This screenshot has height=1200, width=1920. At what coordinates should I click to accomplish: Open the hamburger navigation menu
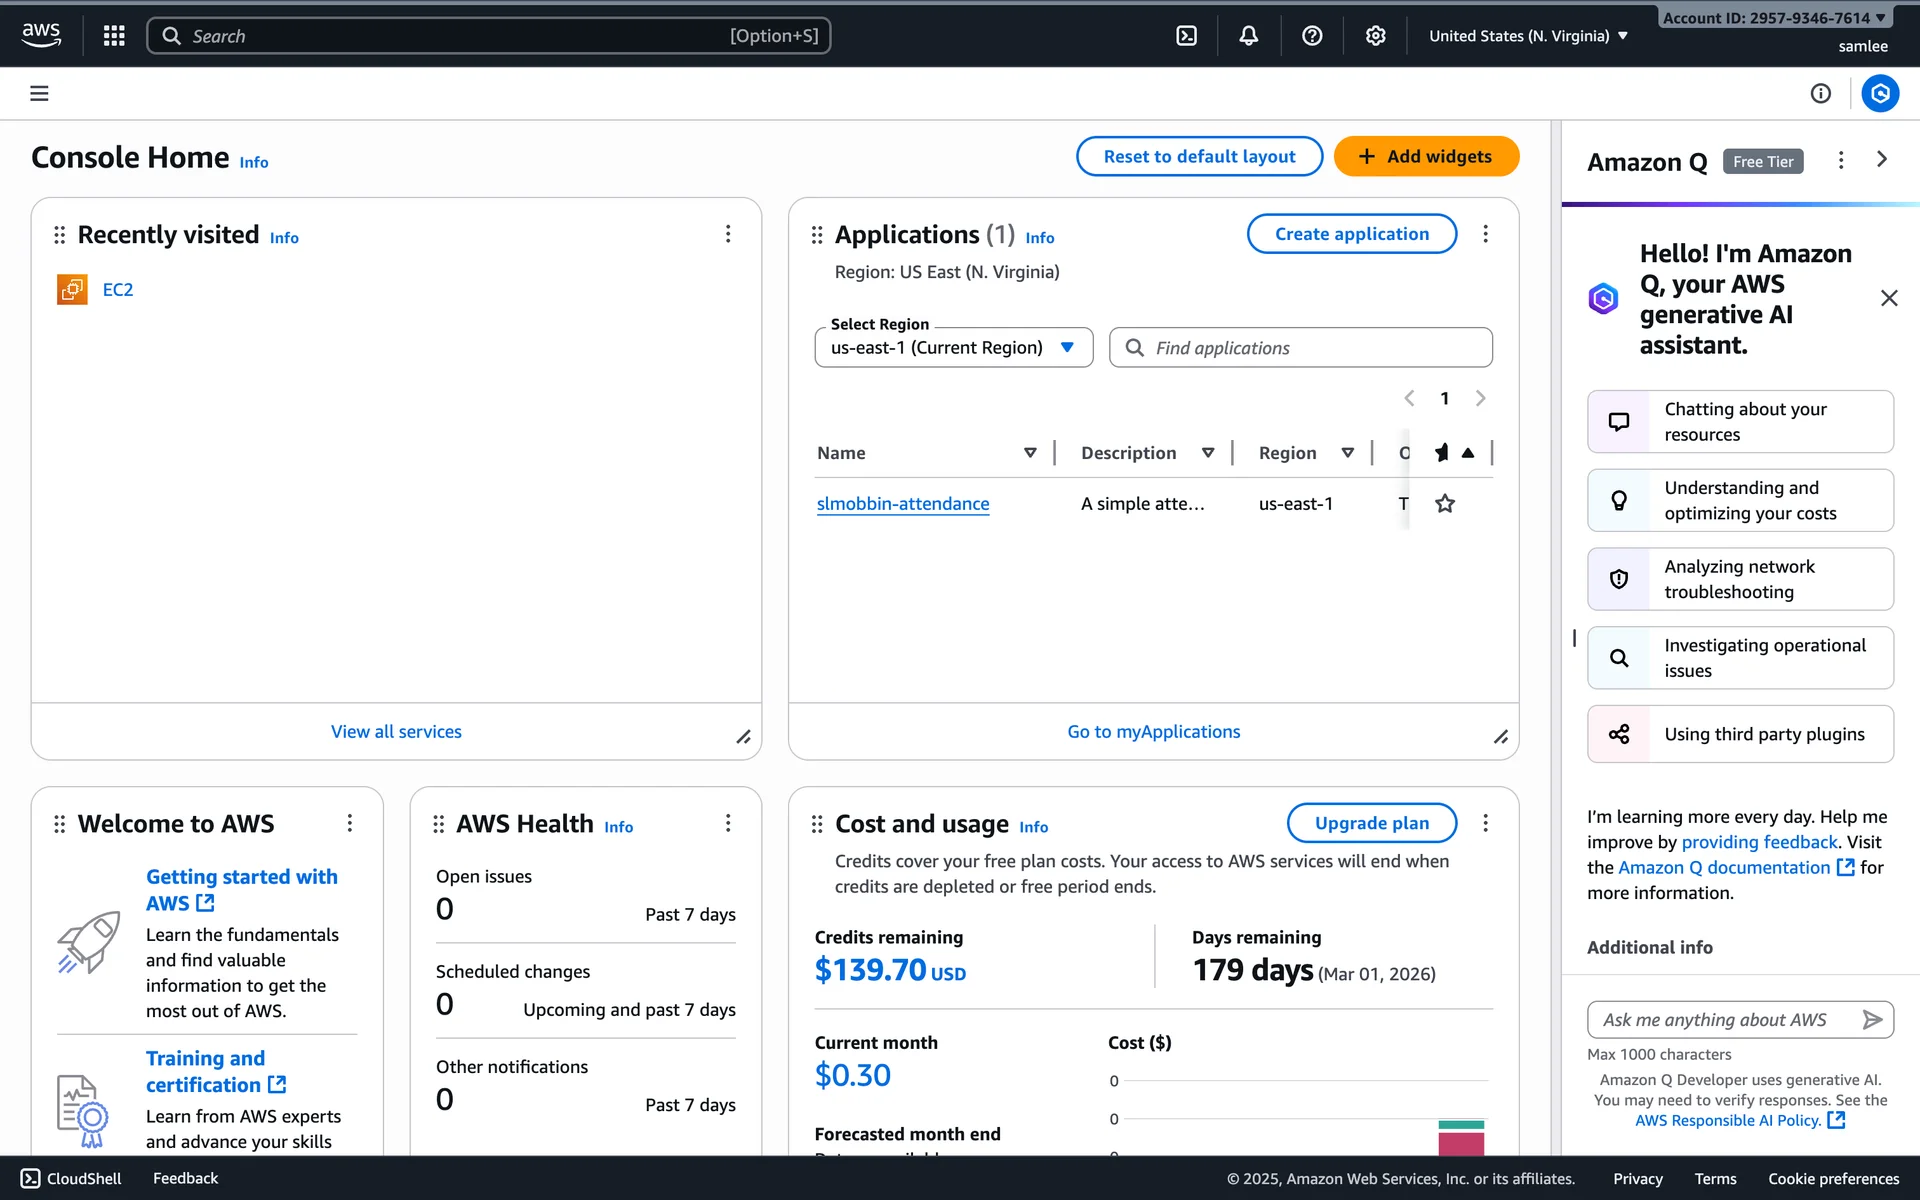[39, 93]
